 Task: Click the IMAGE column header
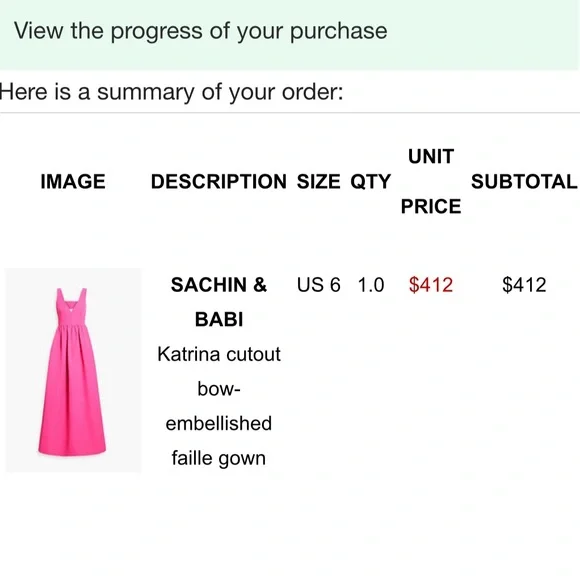[73, 182]
